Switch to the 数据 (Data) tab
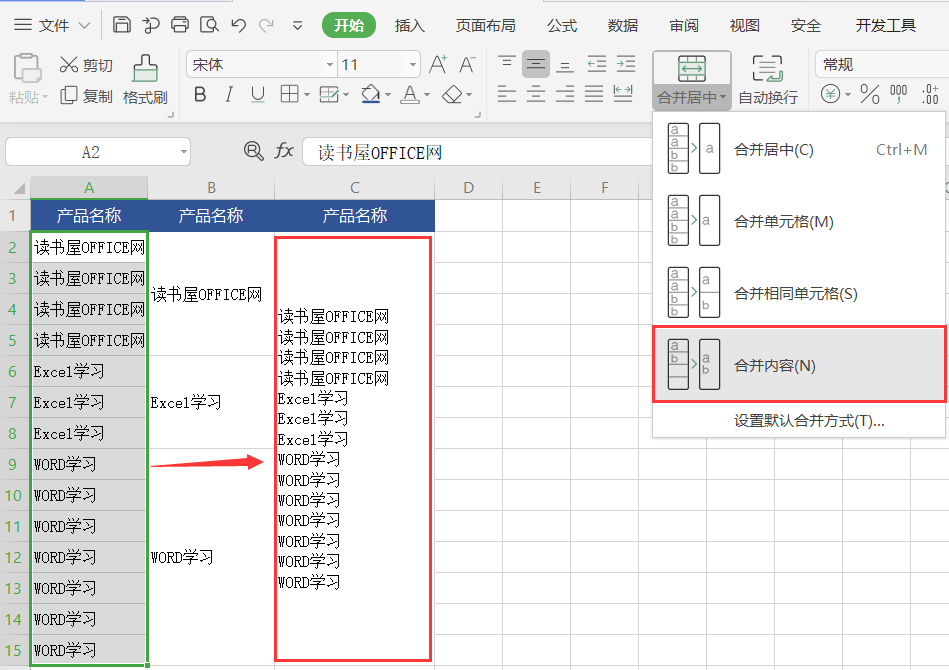Image resolution: width=949 pixels, height=670 pixels. click(623, 25)
